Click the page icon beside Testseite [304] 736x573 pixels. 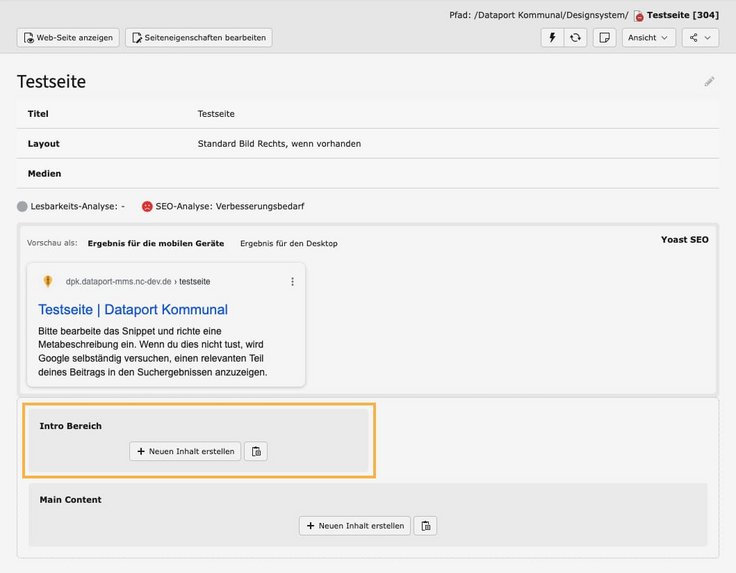pos(639,16)
